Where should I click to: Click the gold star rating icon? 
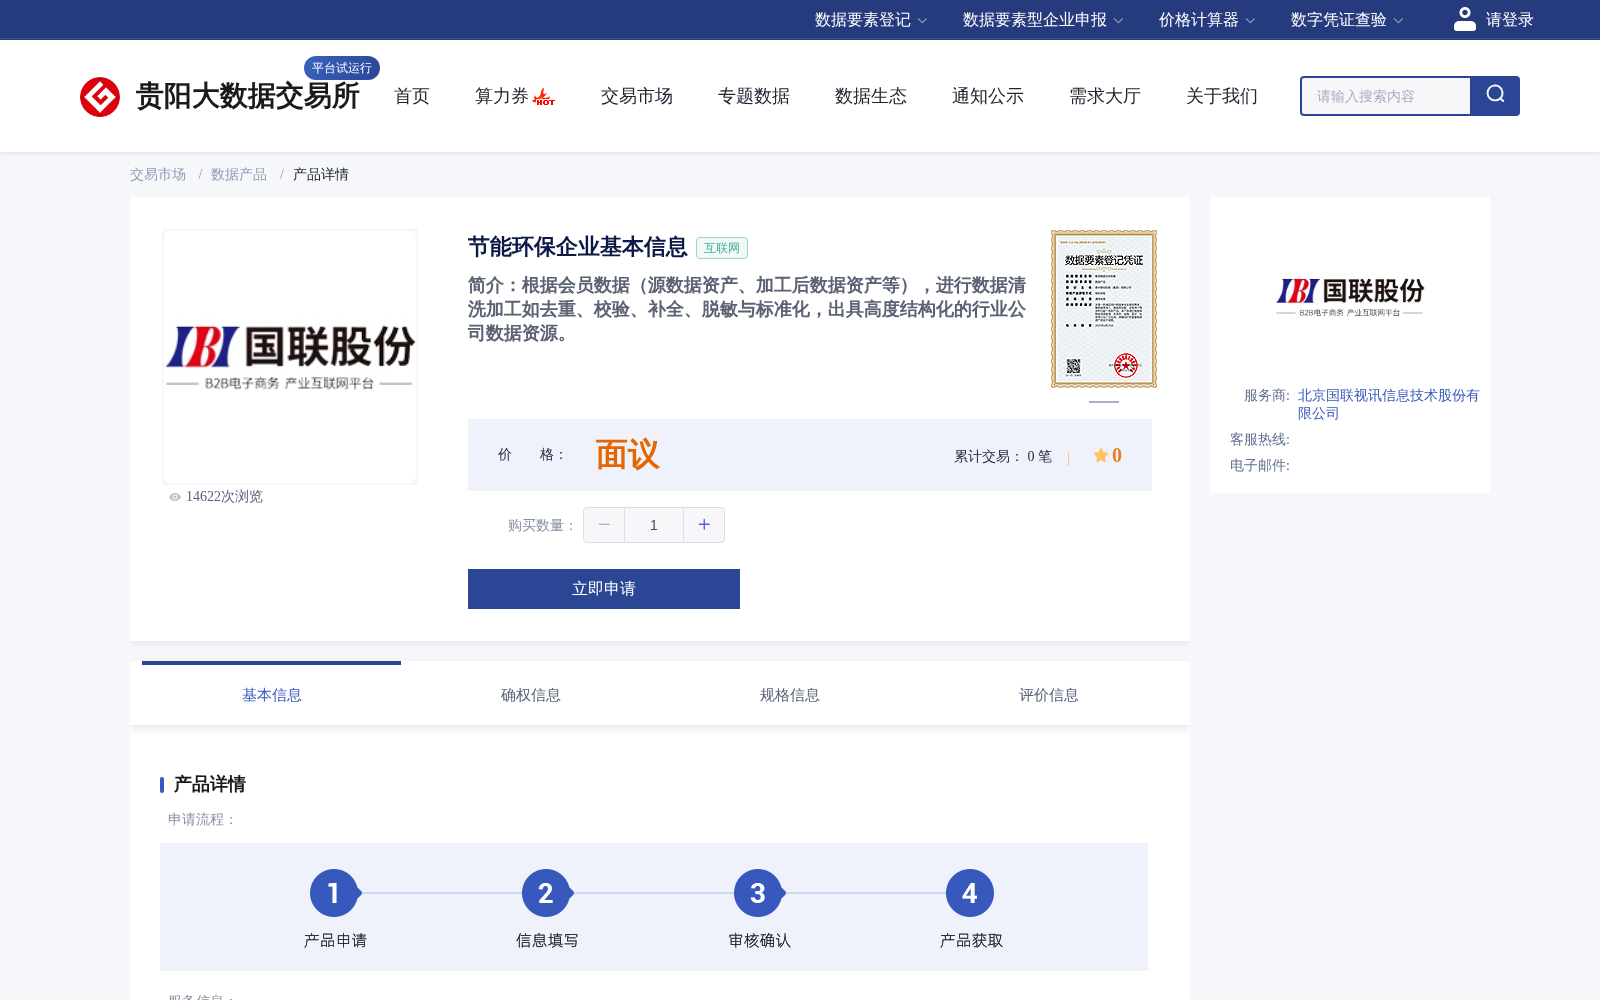coord(1100,456)
